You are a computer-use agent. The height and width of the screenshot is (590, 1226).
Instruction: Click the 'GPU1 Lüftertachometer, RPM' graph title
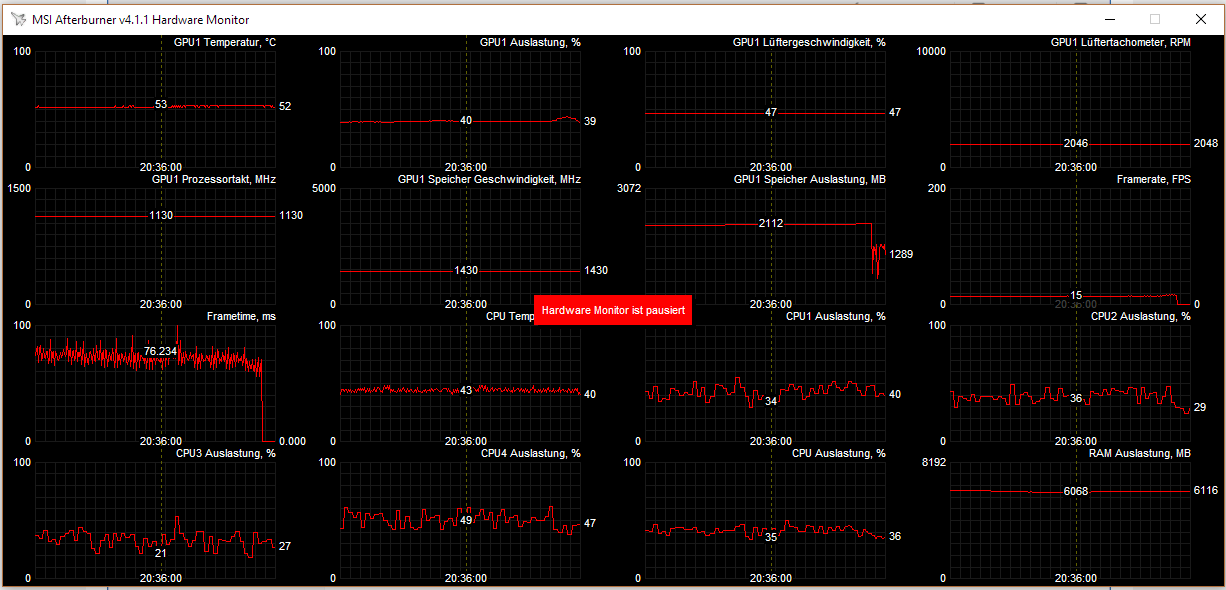(x=1121, y=43)
